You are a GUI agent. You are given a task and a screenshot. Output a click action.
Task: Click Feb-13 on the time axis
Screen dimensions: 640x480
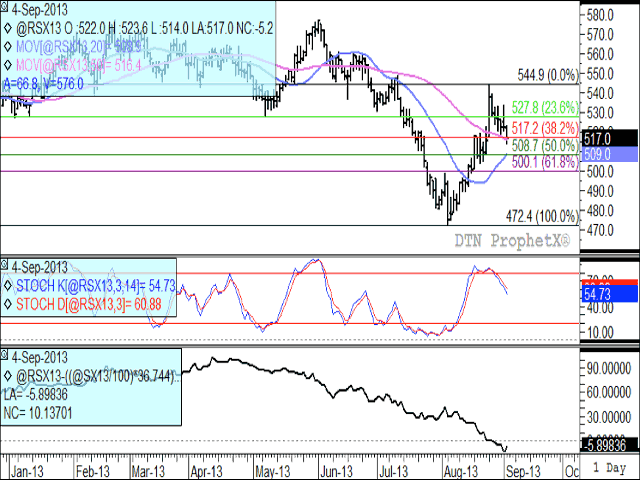click(x=93, y=472)
